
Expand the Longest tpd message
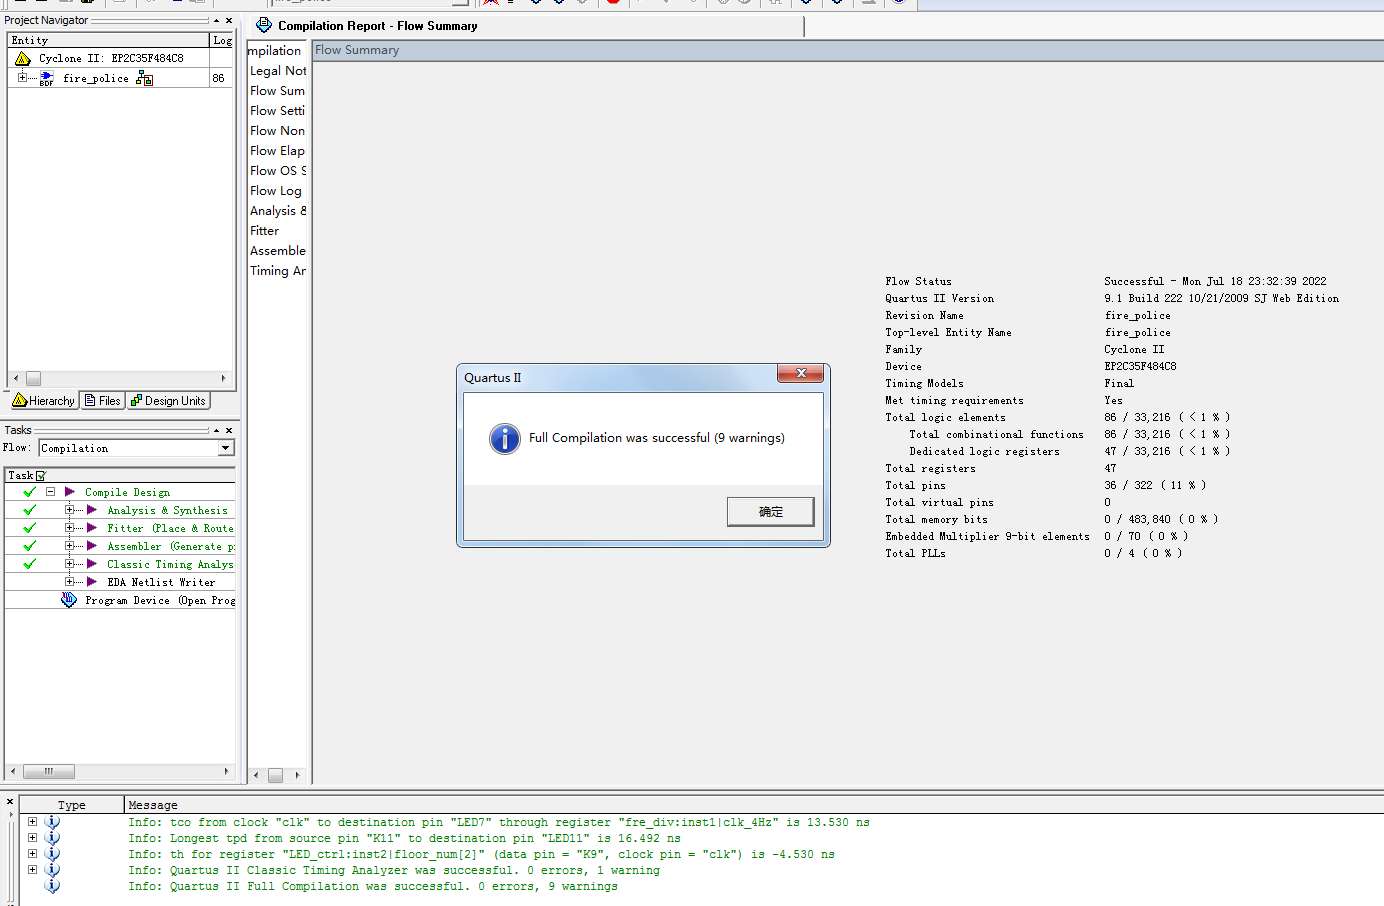coord(32,838)
